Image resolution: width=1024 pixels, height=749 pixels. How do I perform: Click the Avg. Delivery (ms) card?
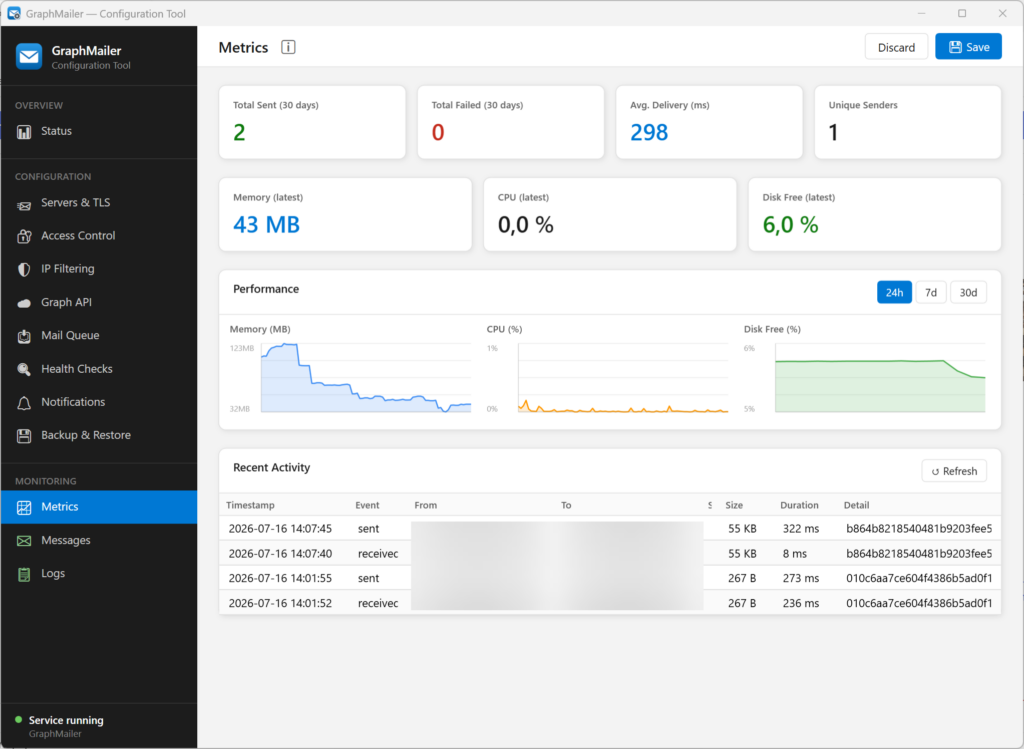click(709, 122)
